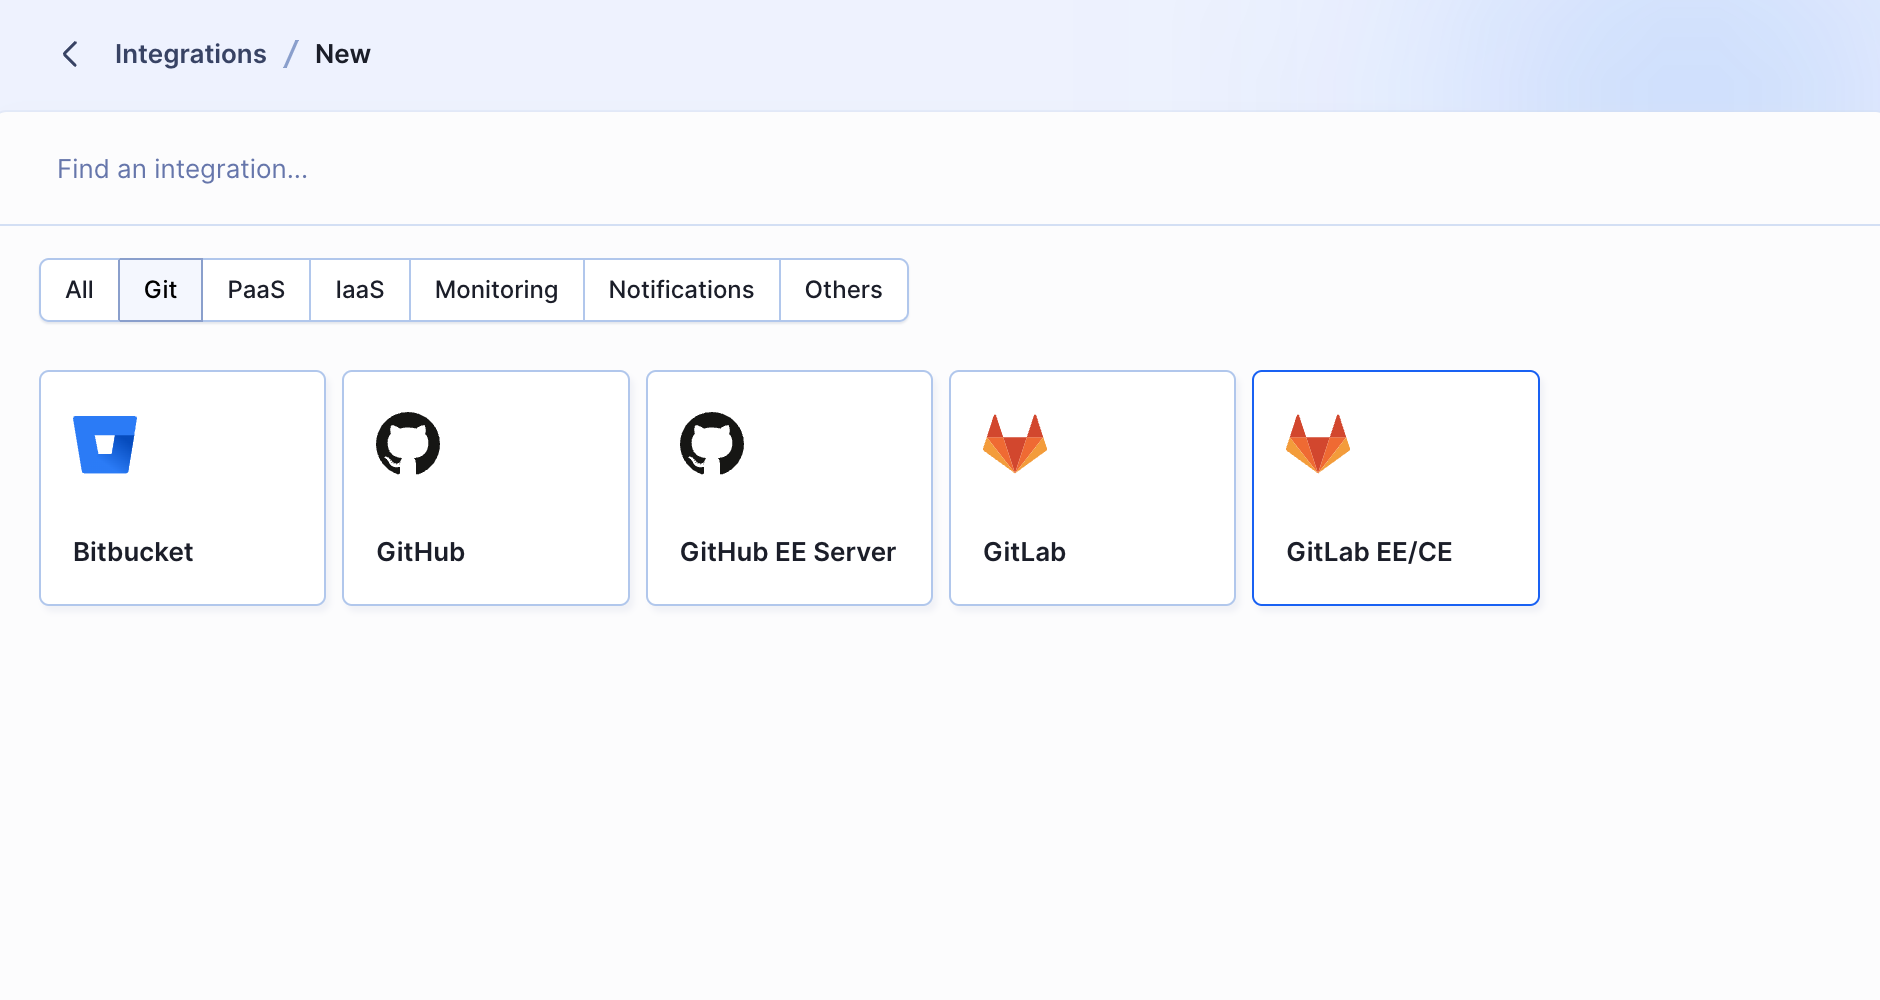1880x1000 pixels.
Task: Click the GitHub octocat icon
Action: [x=409, y=443]
